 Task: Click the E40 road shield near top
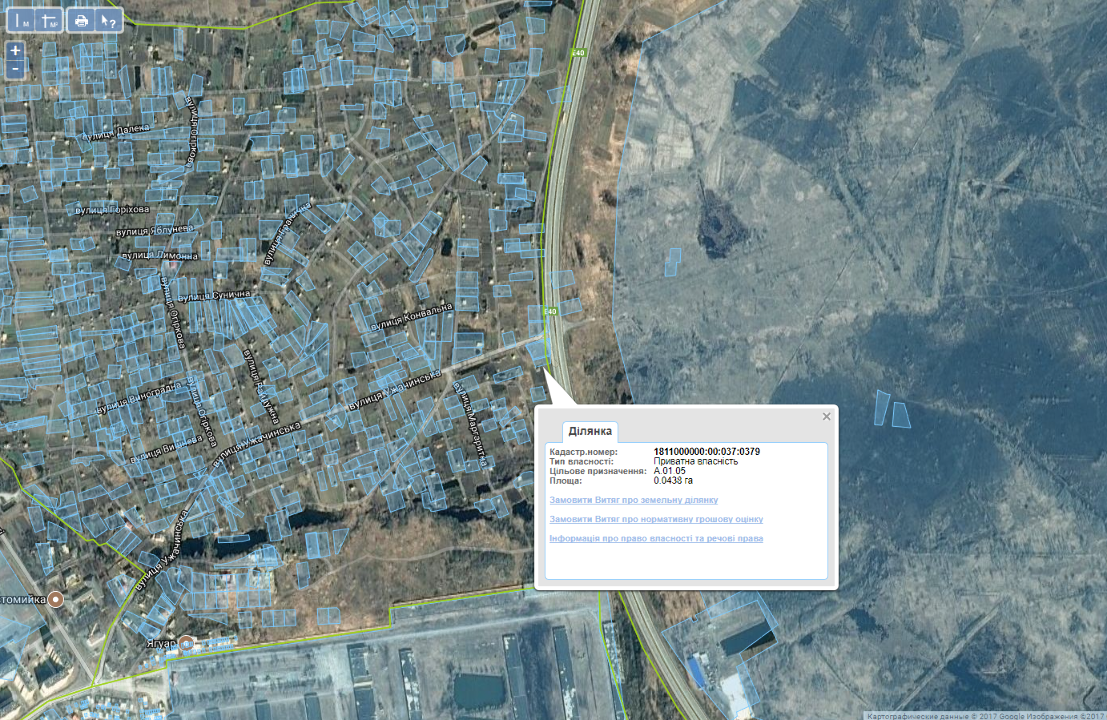[x=579, y=52]
